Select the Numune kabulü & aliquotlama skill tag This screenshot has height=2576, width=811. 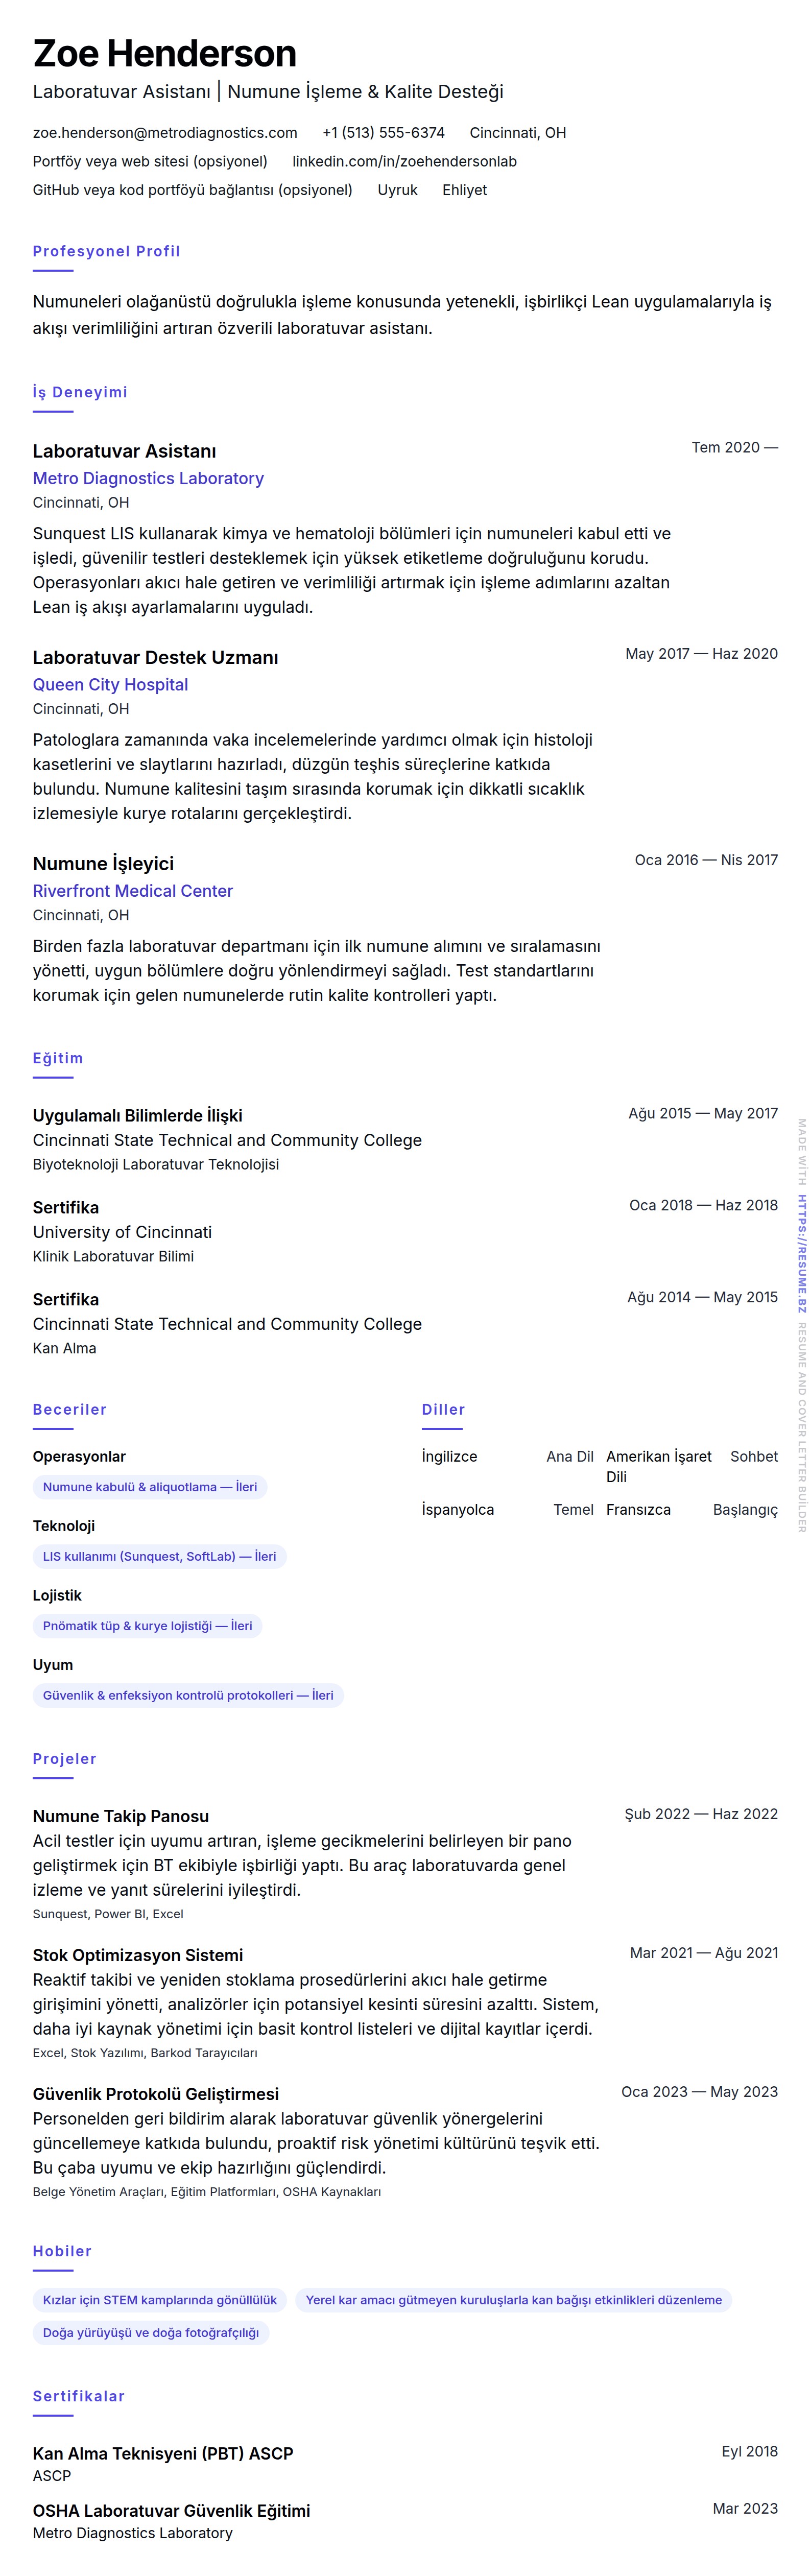(x=150, y=1487)
